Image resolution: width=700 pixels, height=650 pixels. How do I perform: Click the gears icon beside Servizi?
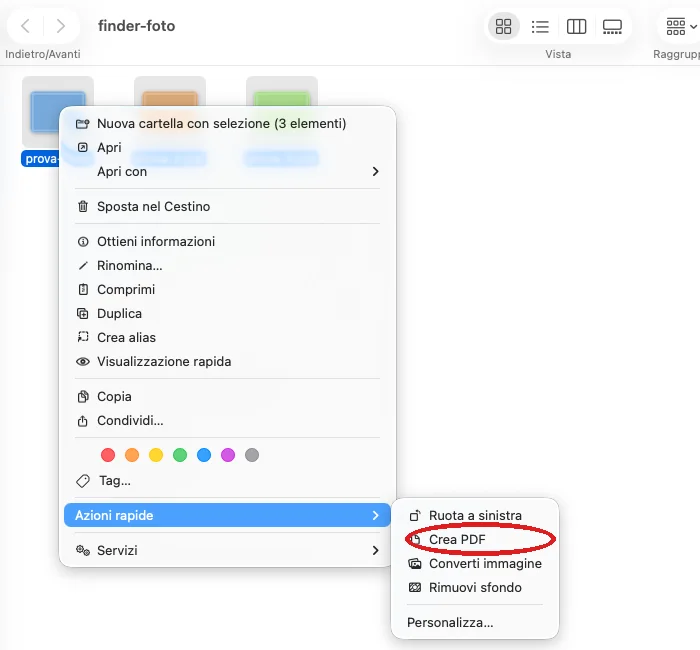(x=83, y=550)
